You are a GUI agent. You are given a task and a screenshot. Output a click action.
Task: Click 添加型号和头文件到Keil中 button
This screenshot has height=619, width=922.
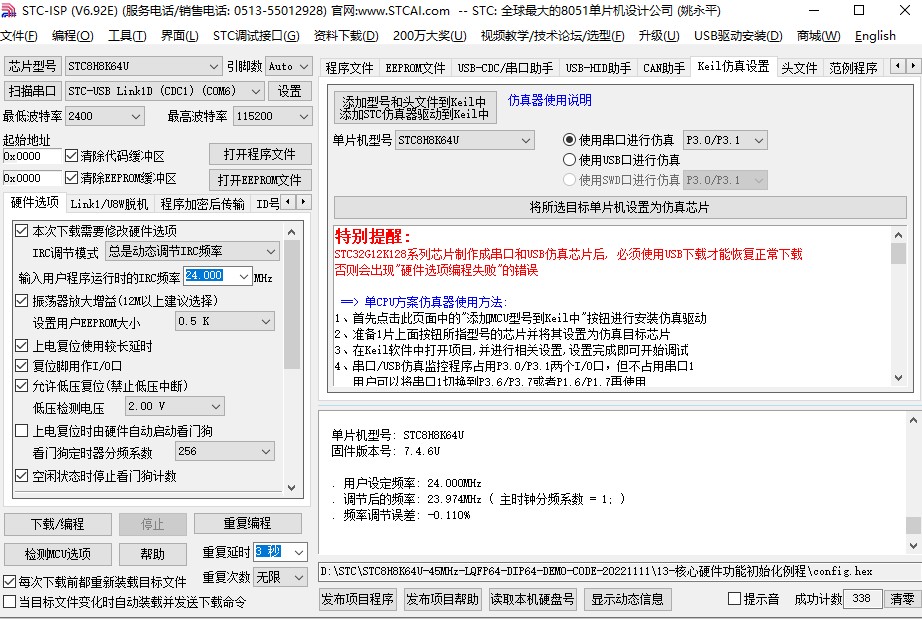coord(415,107)
